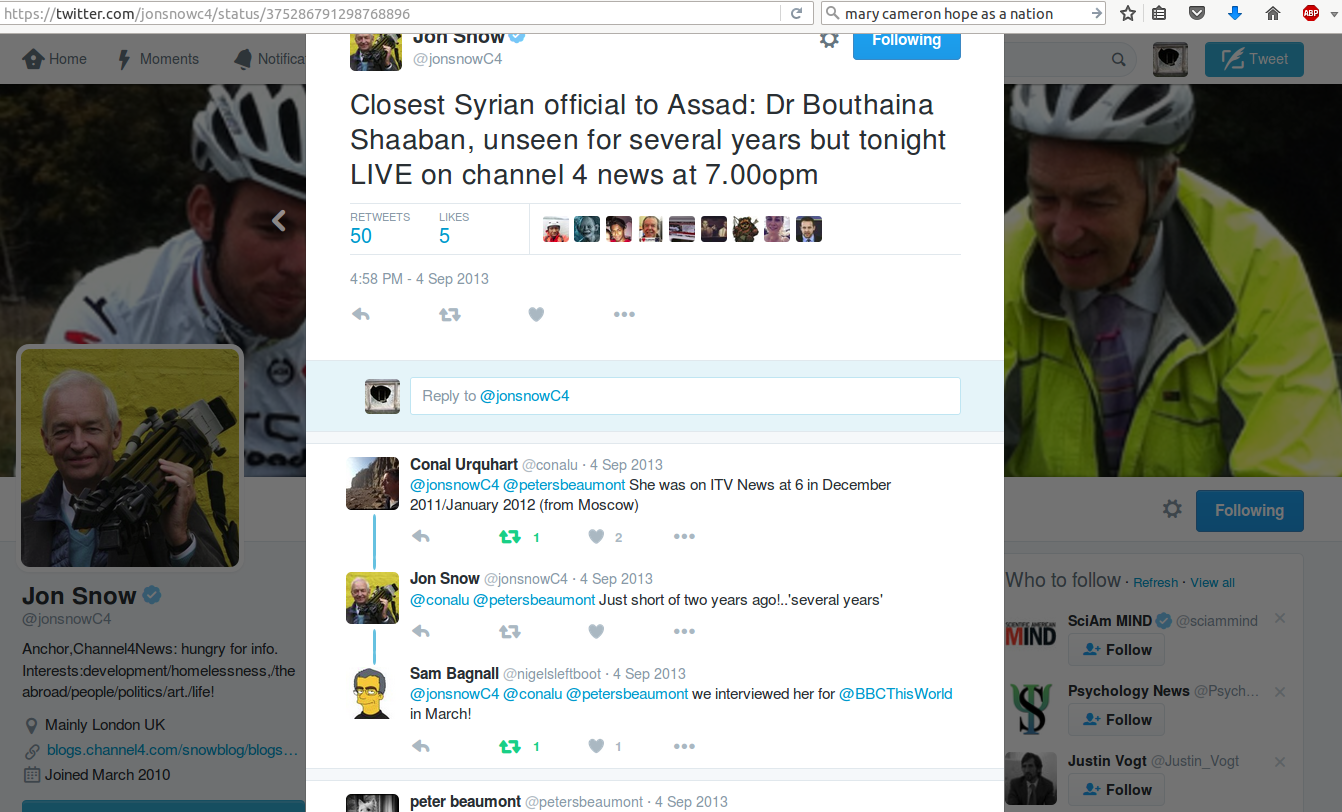Like the main tweet with heart icon
Image resolution: width=1342 pixels, height=812 pixels.
pyautogui.click(x=536, y=314)
